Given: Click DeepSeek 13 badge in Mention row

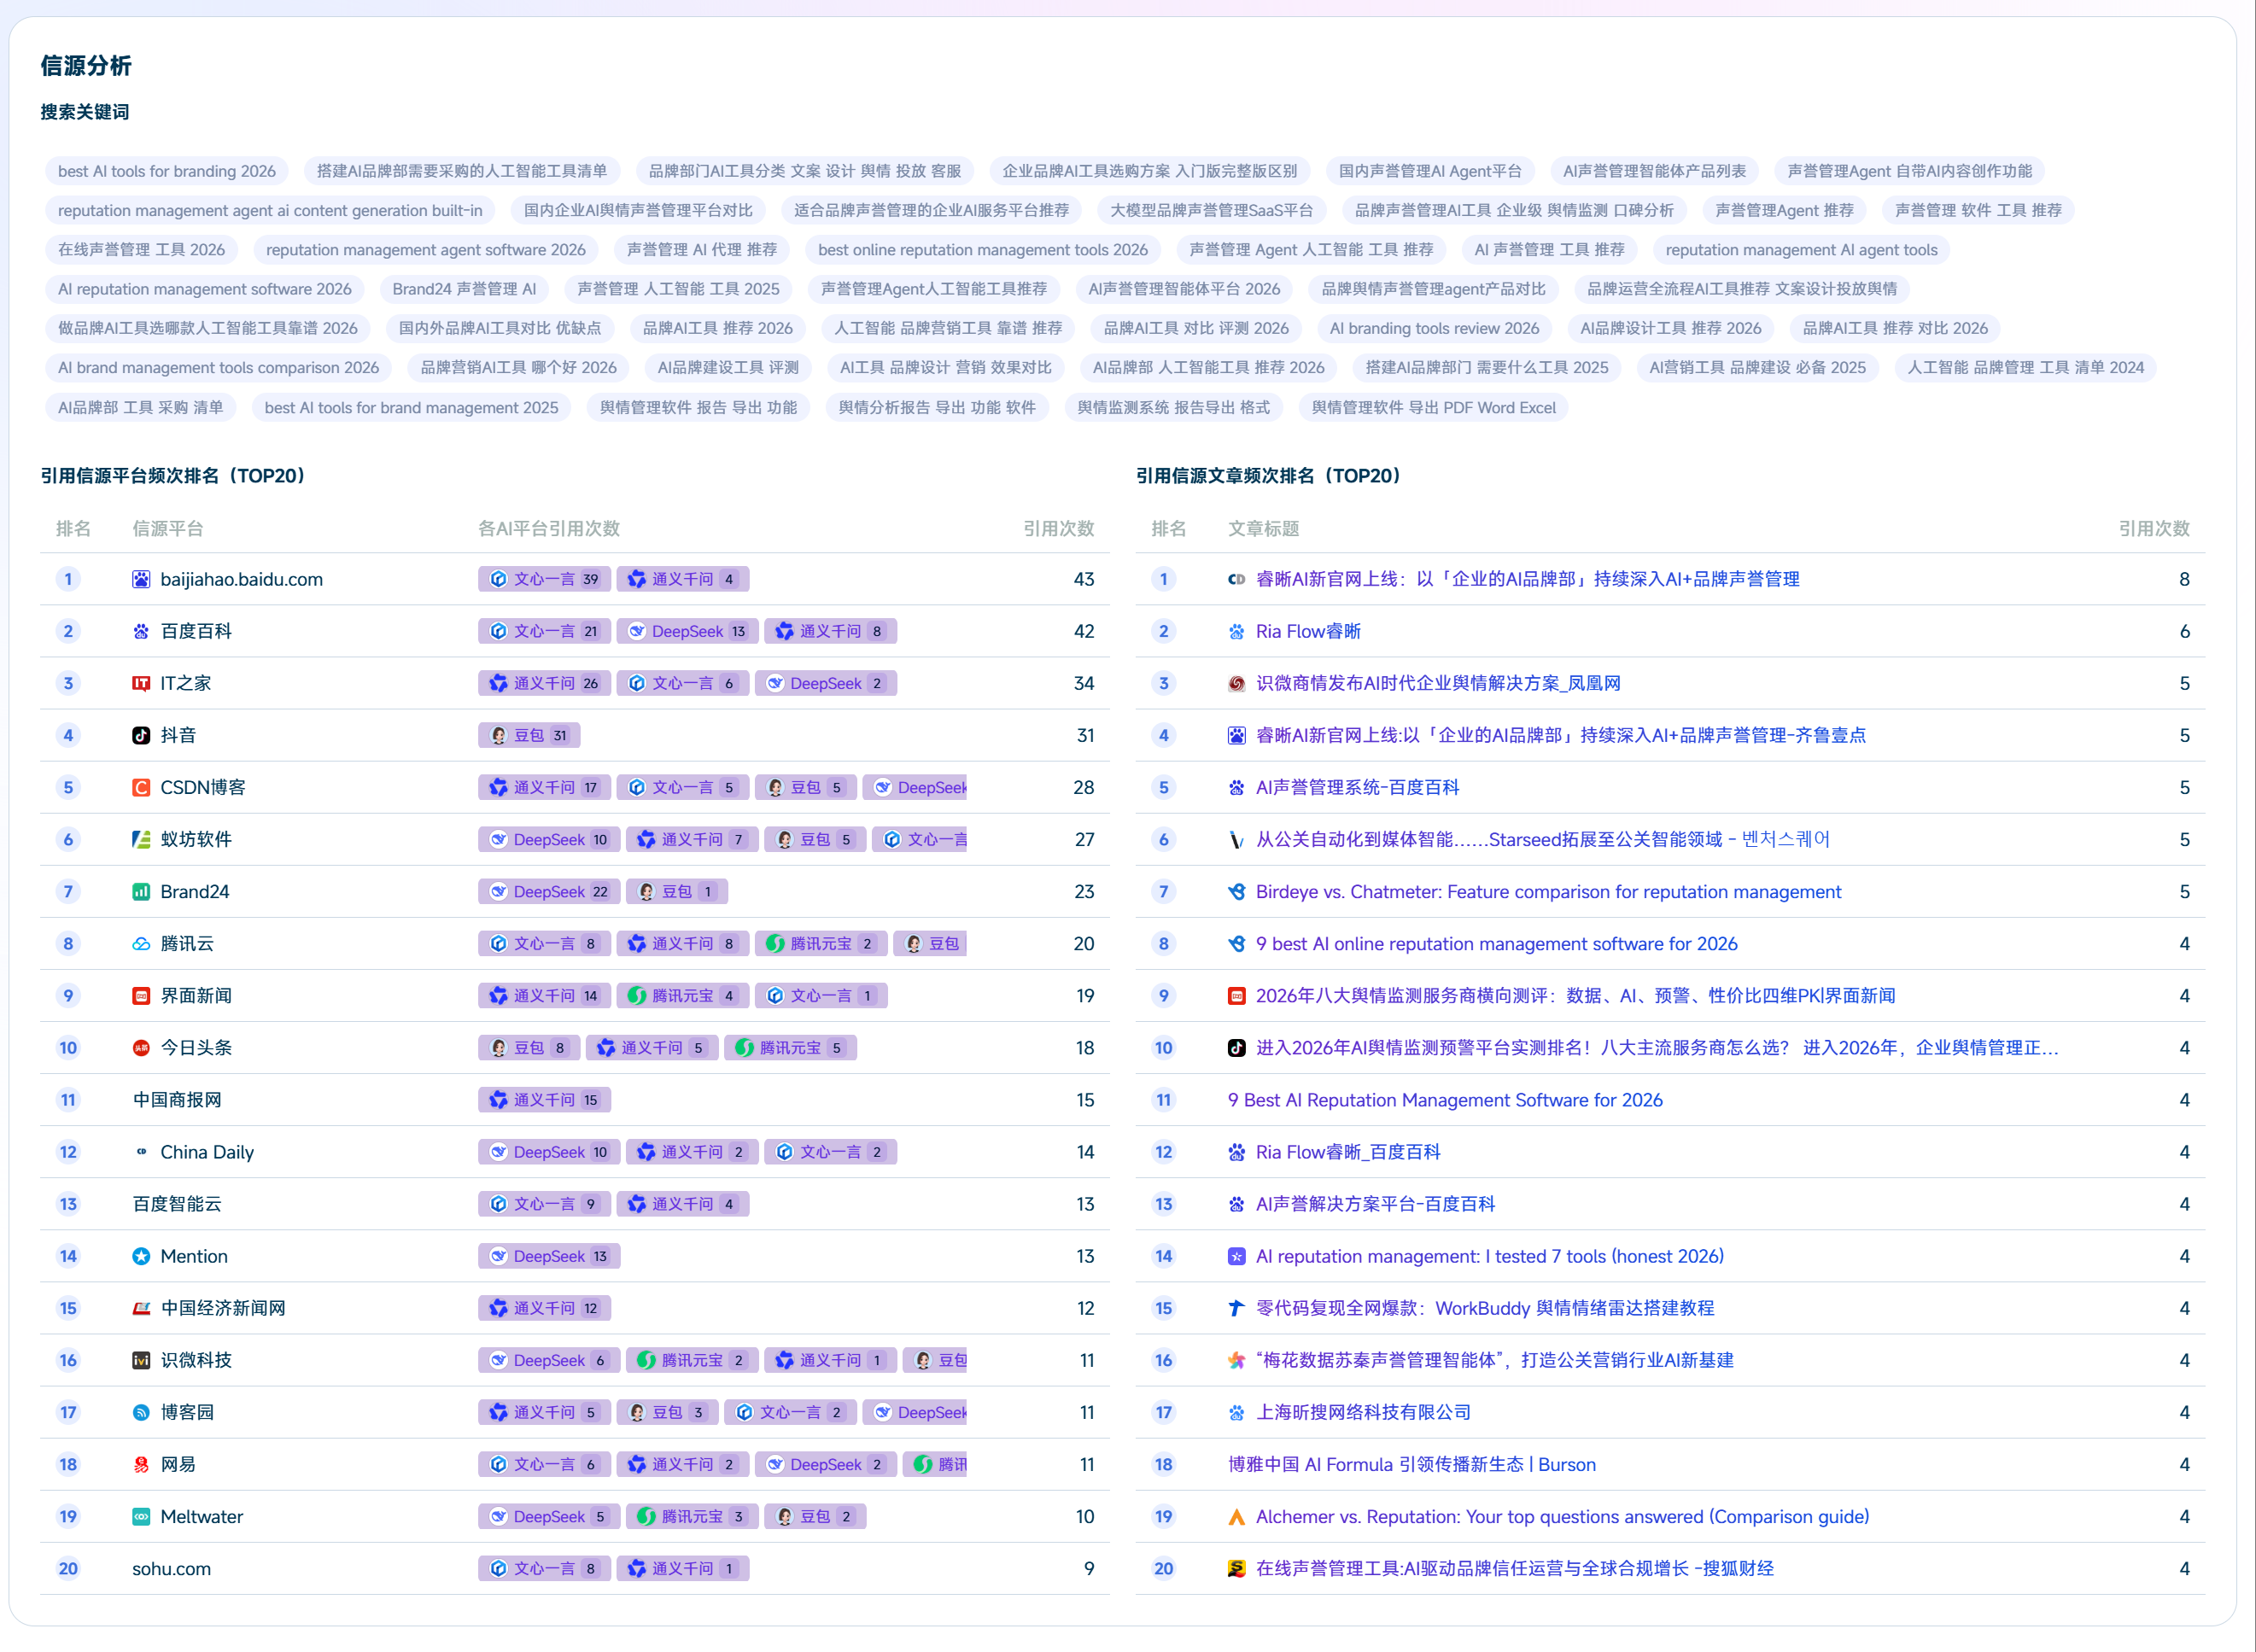Looking at the screenshot, I should coord(549,1256).
